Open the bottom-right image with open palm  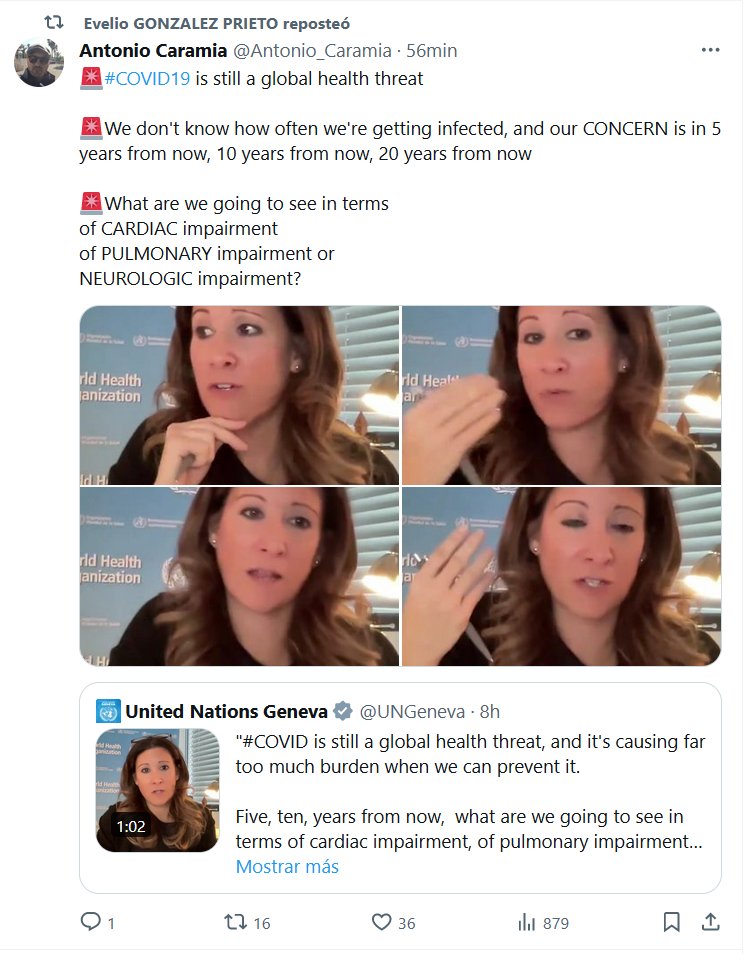pyautogui.click(x=562, y=576)
